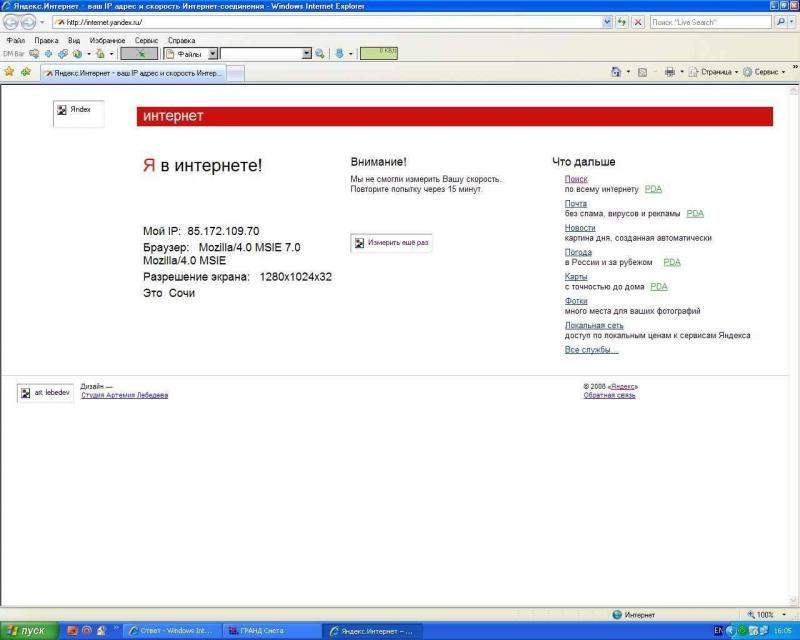Click the Windows пуск Start button

tap(29, 631)
